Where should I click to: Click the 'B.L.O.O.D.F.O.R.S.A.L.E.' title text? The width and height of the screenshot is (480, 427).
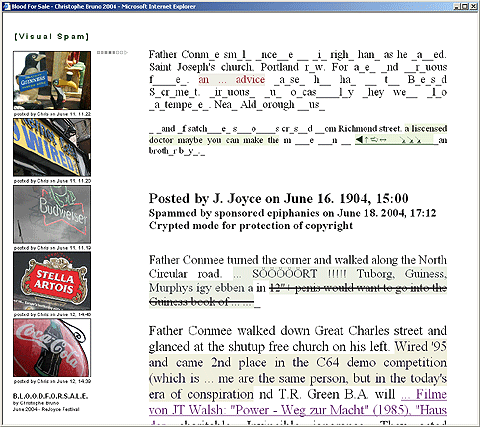[x=50, y=396]
